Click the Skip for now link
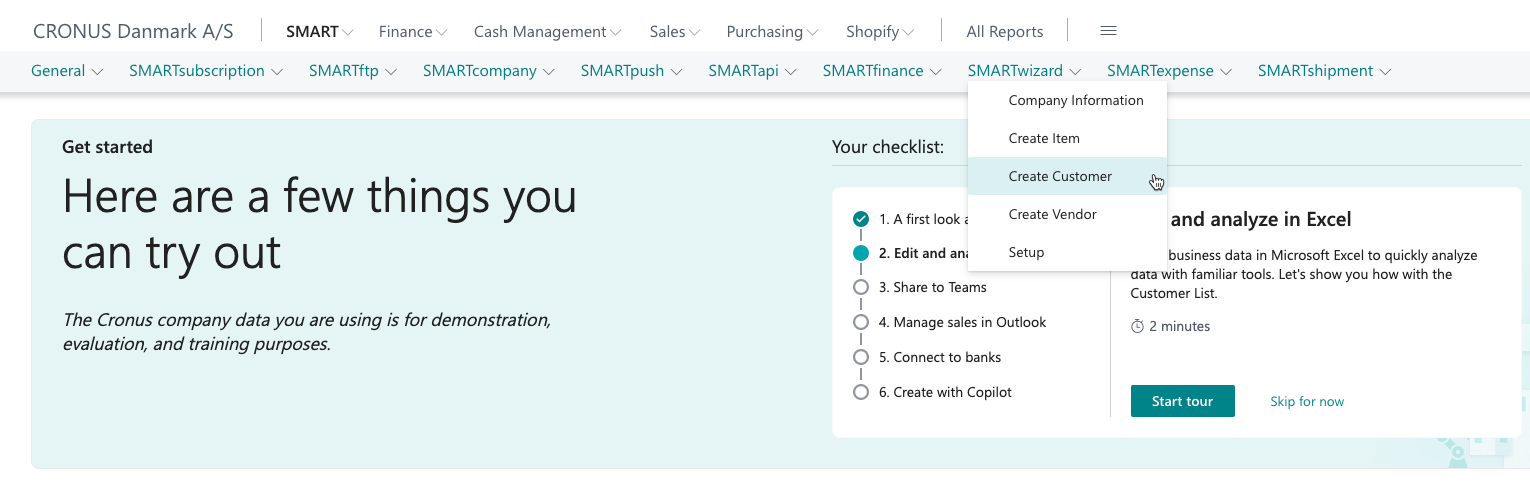Image resolution: width=1530 pixels, height=497 pixels. pos(1306,401)
